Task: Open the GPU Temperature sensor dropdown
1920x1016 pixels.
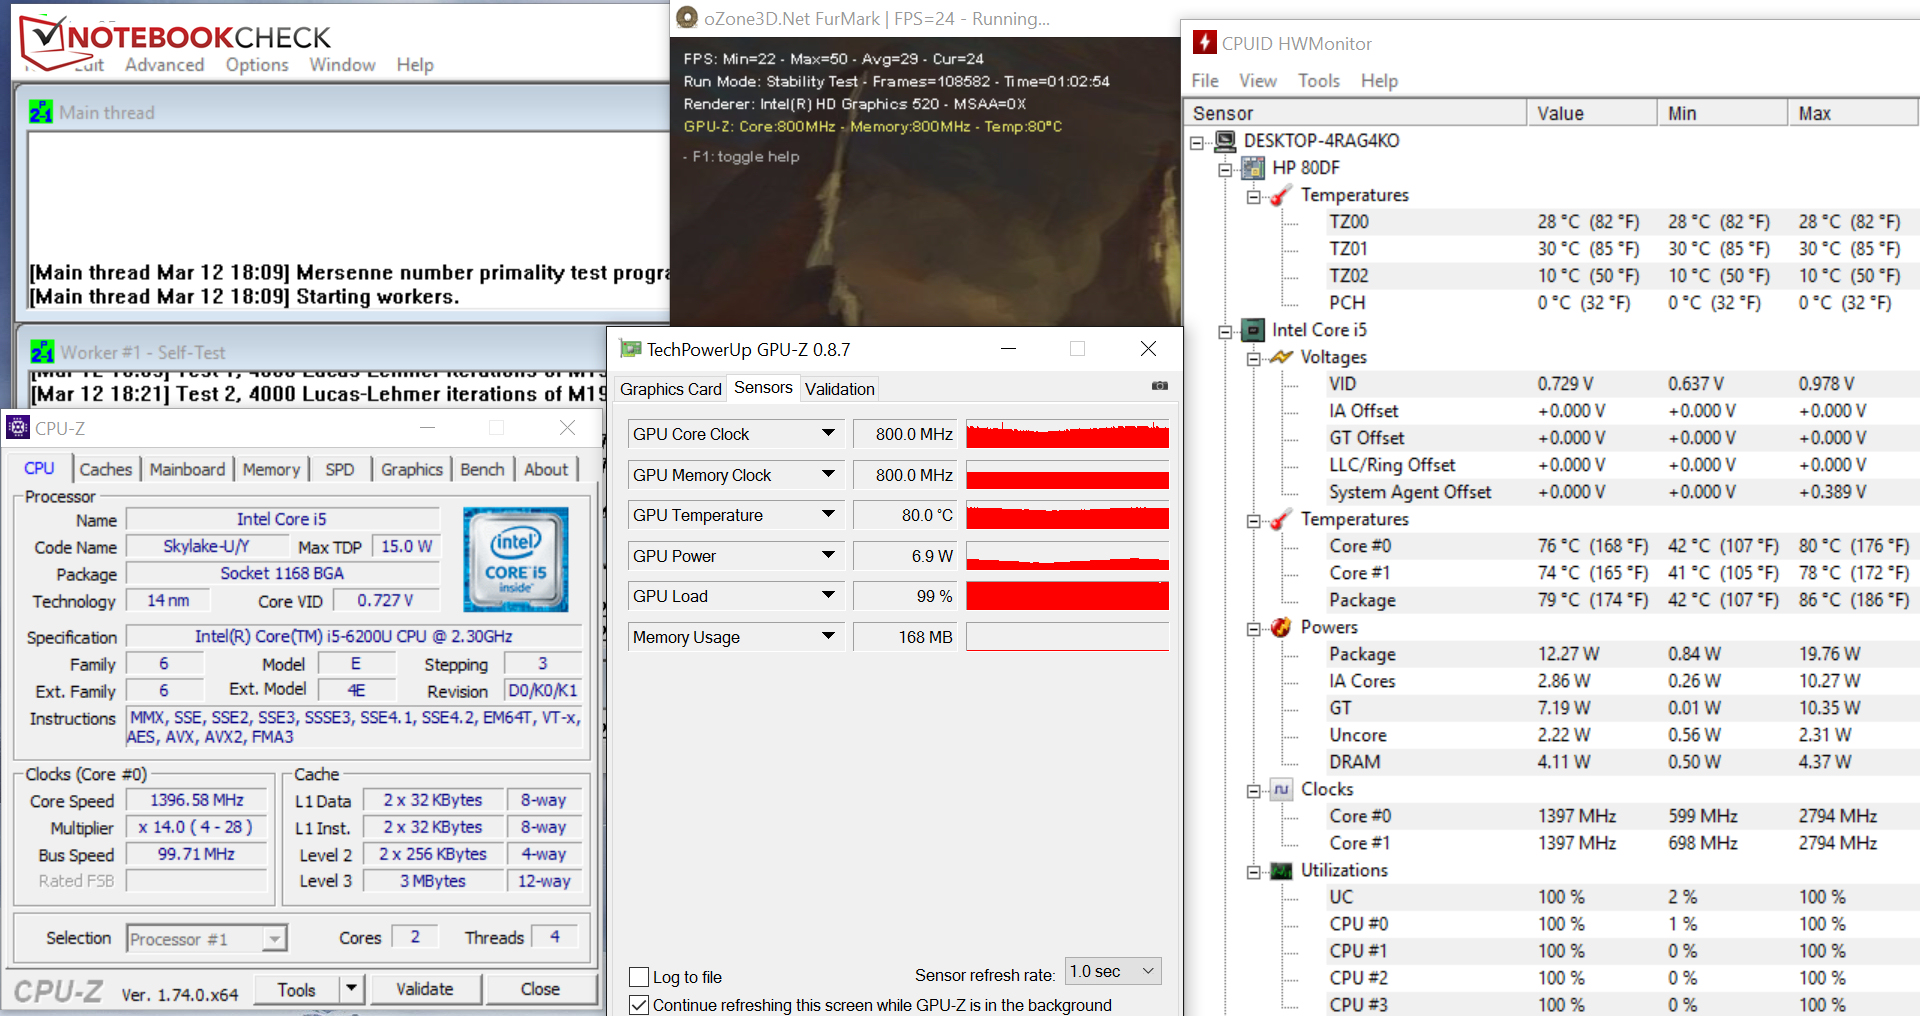Action: click(828, 514)
